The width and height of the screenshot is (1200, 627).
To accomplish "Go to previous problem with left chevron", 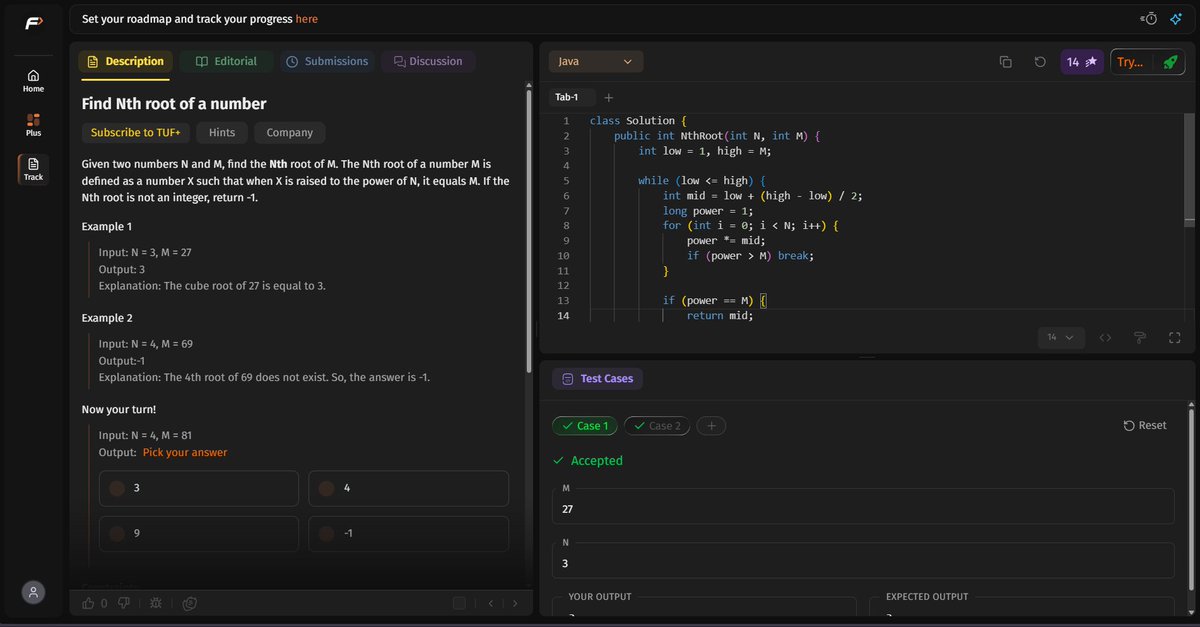I will pos(491,603).
